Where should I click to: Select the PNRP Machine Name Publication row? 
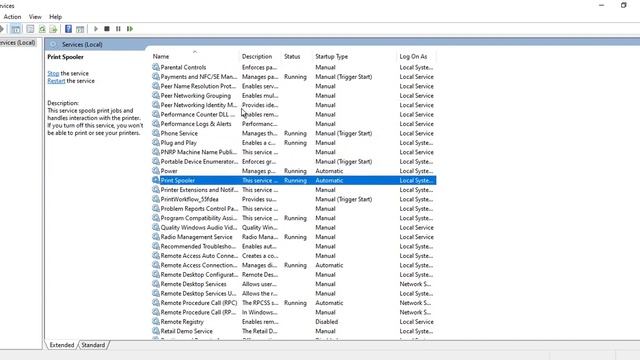pos(293,152)
